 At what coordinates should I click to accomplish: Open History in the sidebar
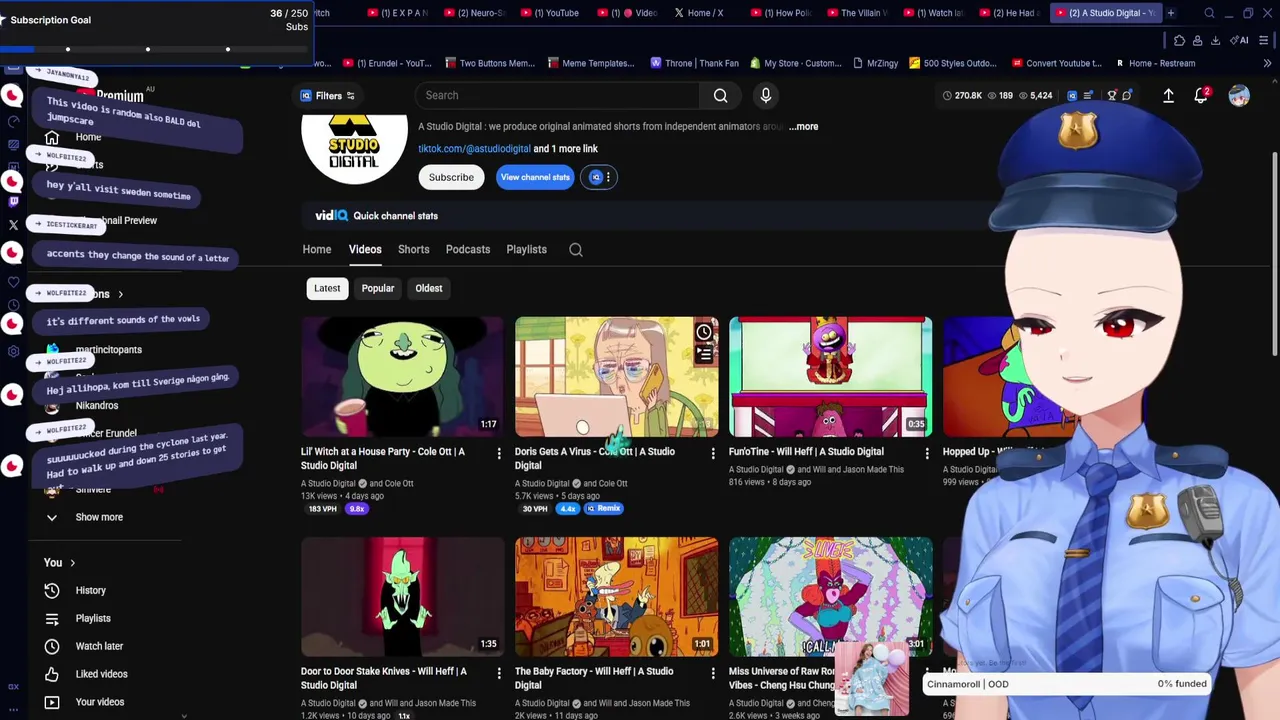pyautogui.click(x=90, y=591)
